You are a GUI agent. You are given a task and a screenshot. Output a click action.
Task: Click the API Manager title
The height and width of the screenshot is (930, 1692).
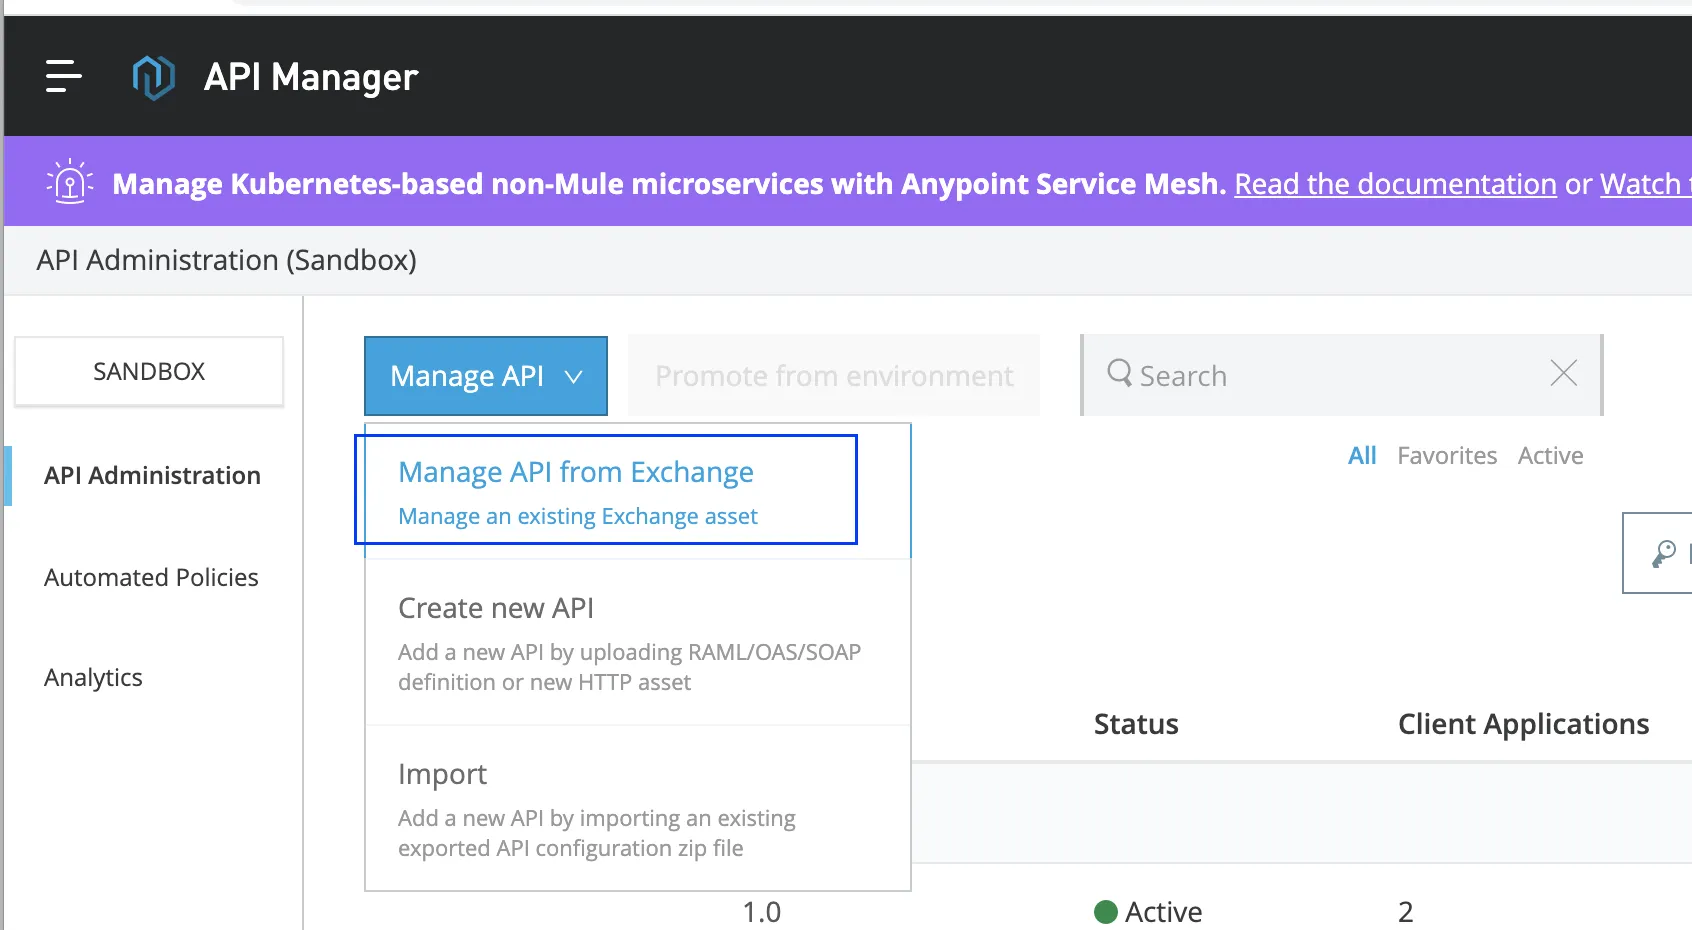tap(311, 77)
